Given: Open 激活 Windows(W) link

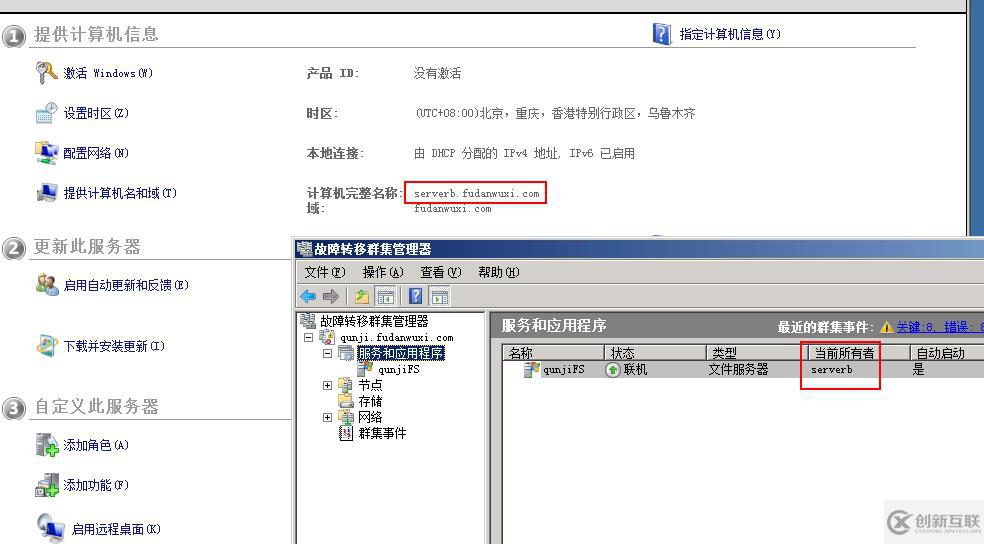Looking at the screenshot, I should (108, 73).
